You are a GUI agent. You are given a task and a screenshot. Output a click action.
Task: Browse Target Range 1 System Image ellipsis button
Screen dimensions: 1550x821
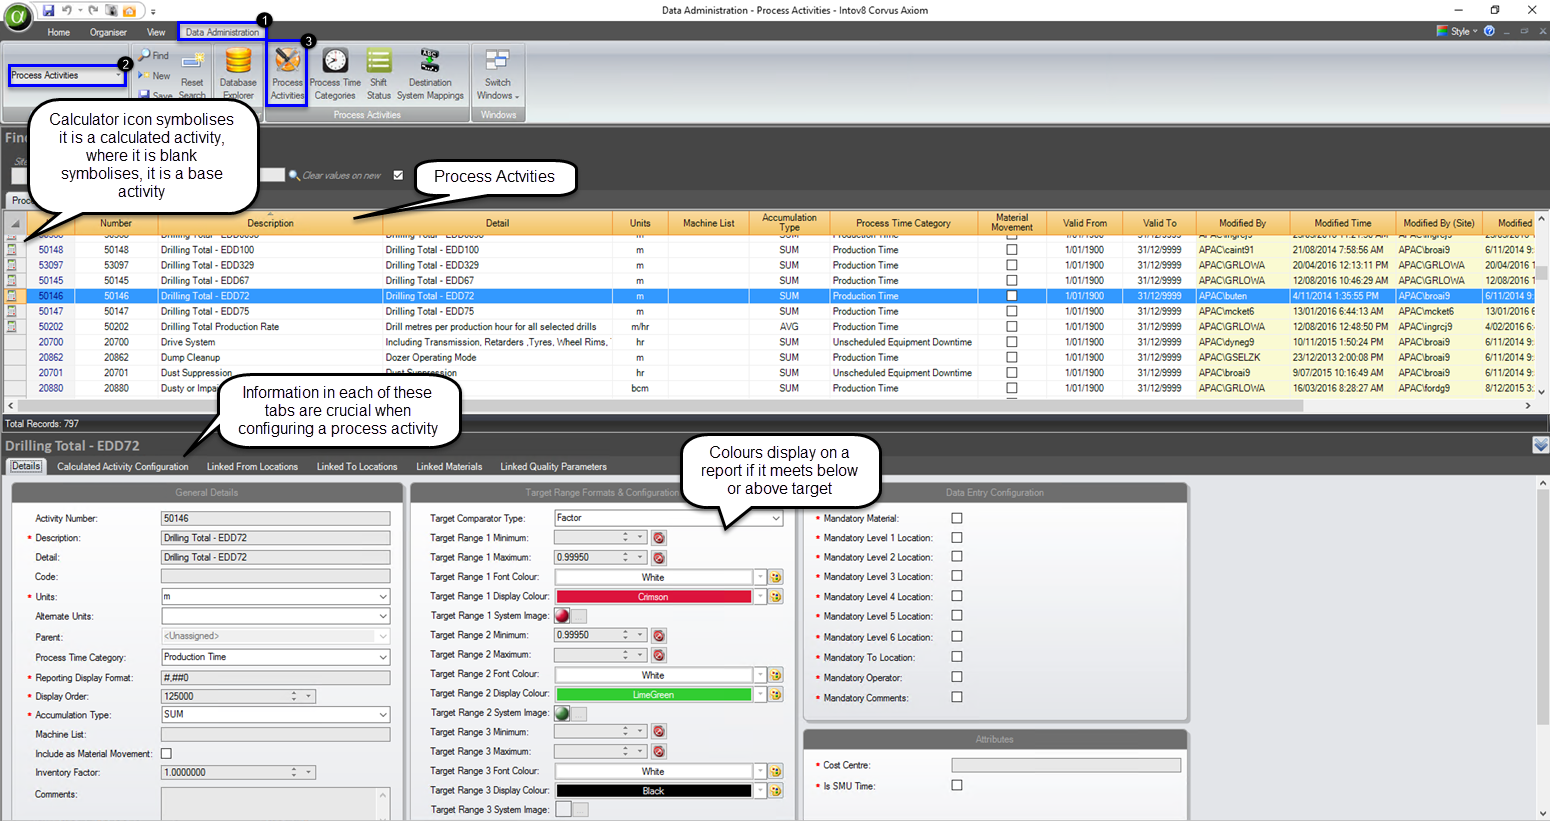pos(579,616)
